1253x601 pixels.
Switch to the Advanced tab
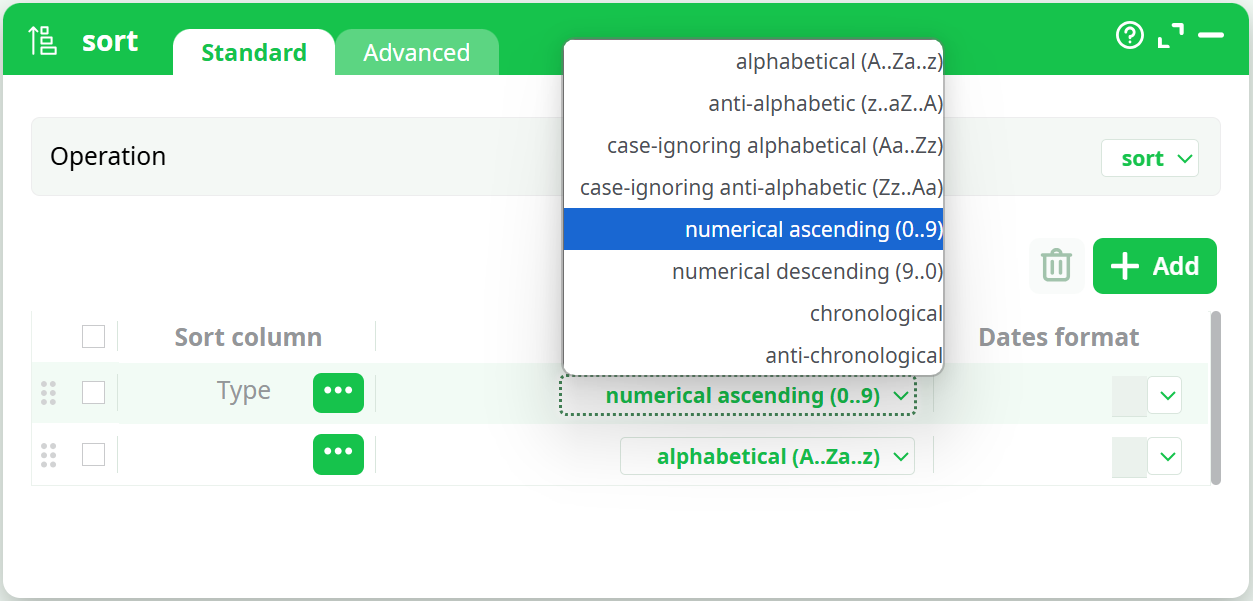click(417, 52)
